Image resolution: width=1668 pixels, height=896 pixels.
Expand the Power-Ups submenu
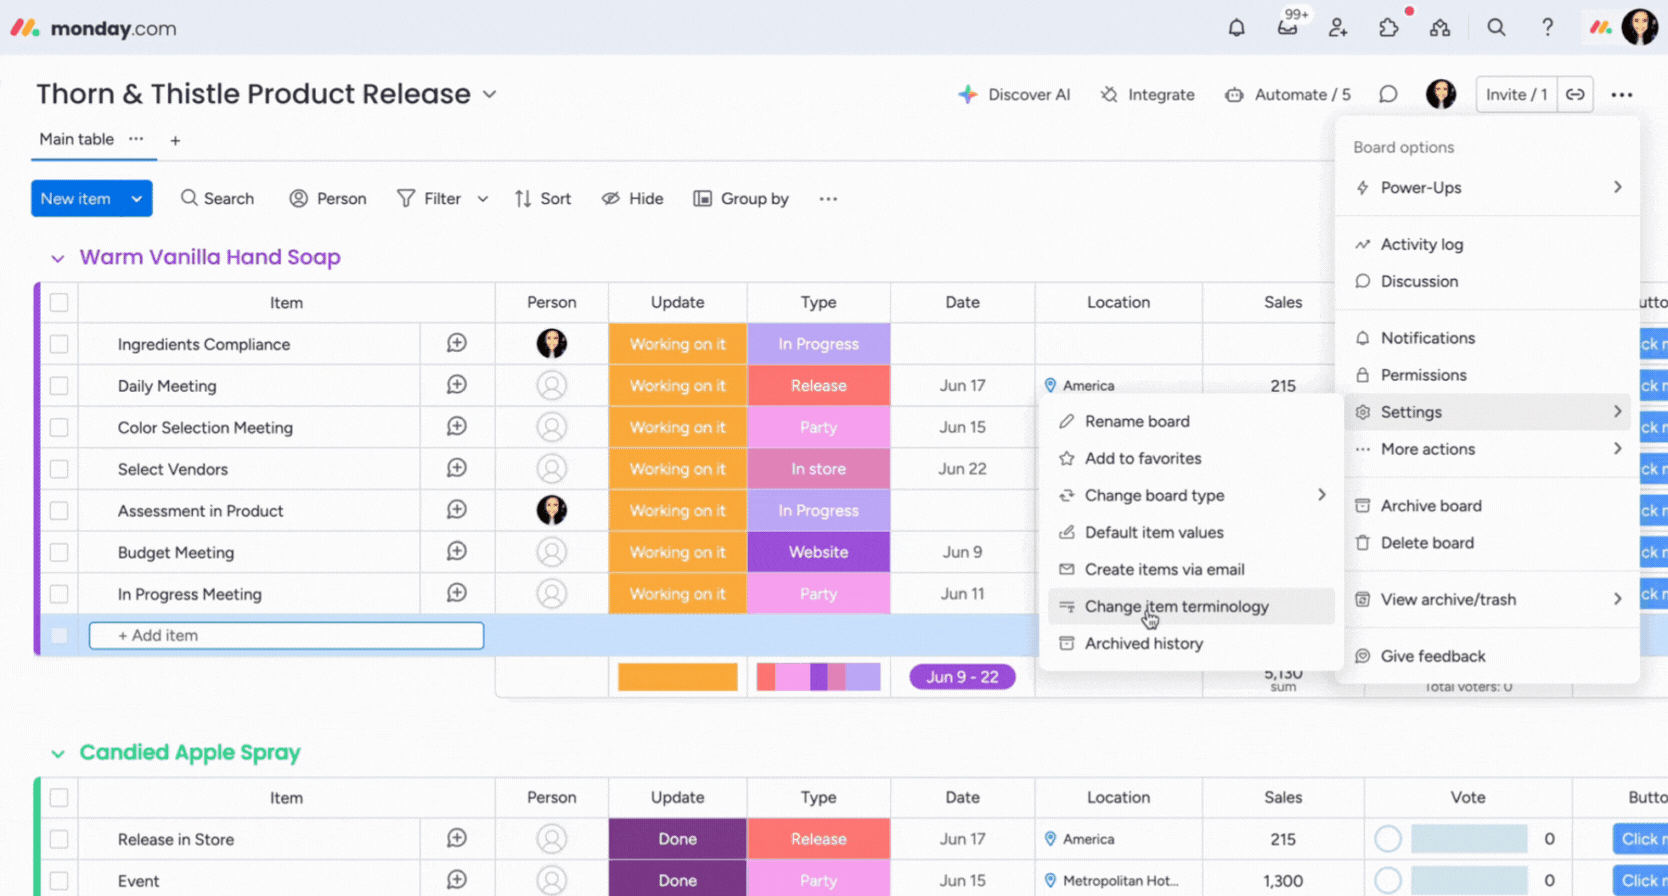click(x=1617, y=187)
